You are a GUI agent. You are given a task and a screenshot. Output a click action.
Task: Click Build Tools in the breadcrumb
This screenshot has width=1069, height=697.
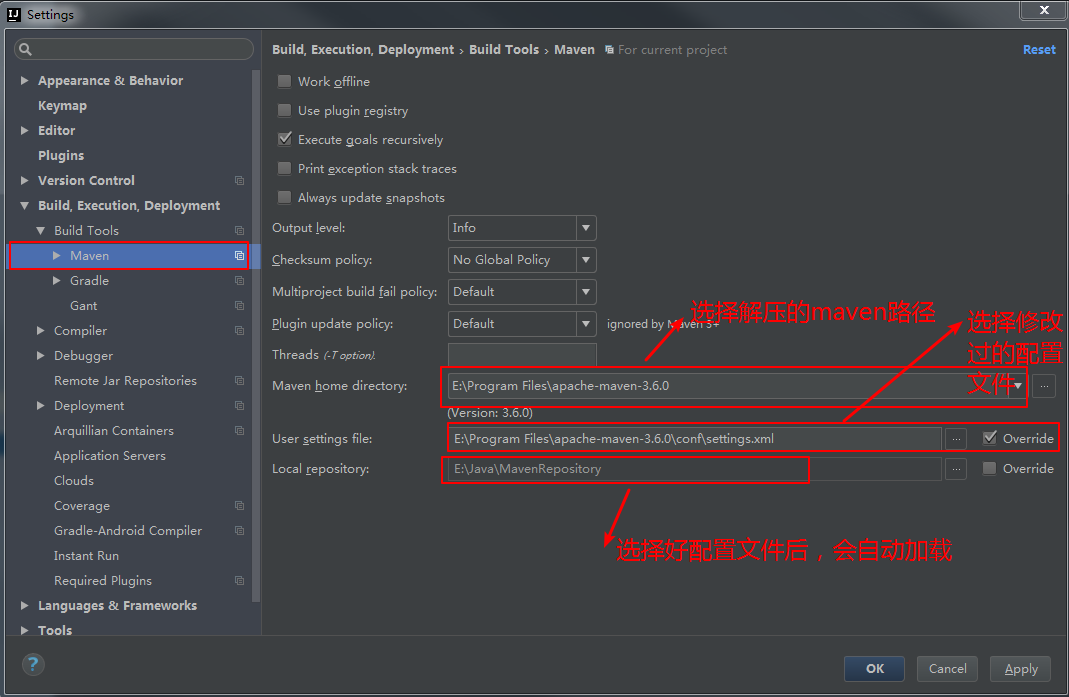pos(504,50)
